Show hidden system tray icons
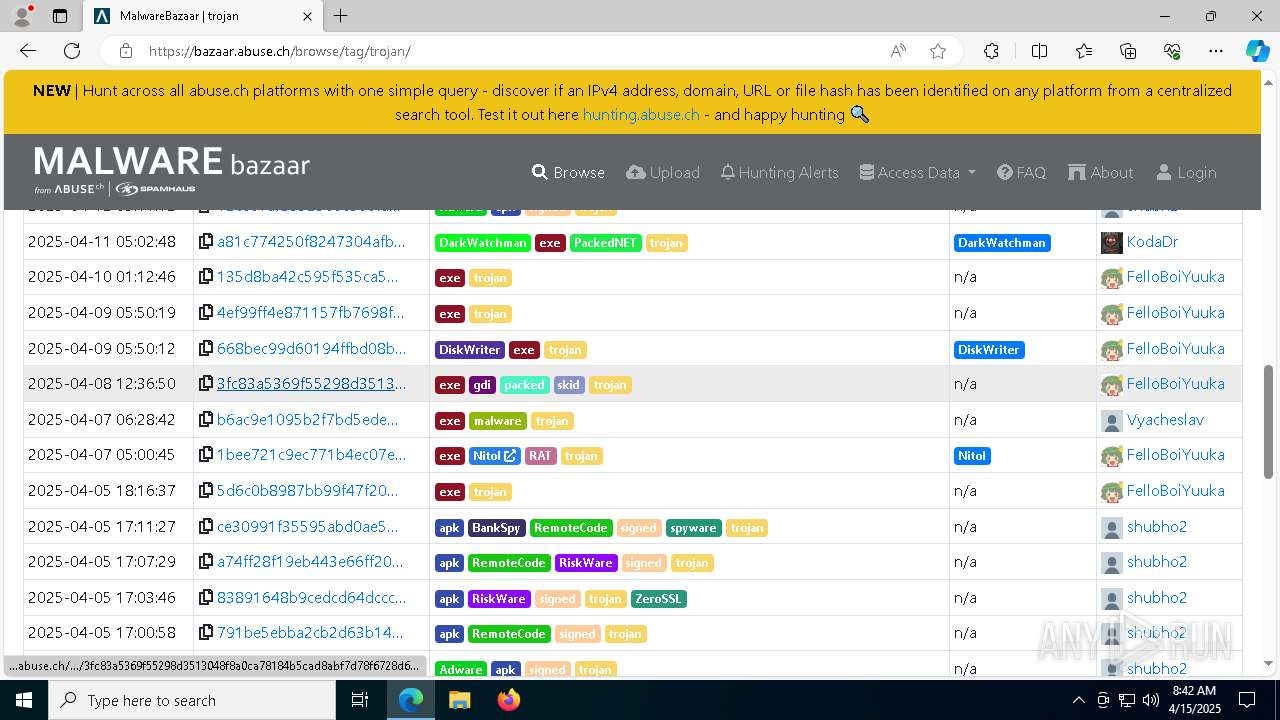The width and height of the screenshot is (1280, 720). (x=1078, y=700)
